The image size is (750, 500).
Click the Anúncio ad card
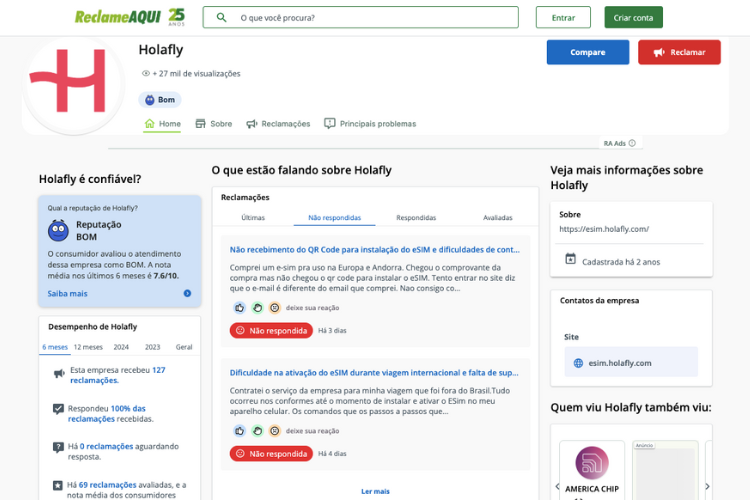tap(665, 470)
